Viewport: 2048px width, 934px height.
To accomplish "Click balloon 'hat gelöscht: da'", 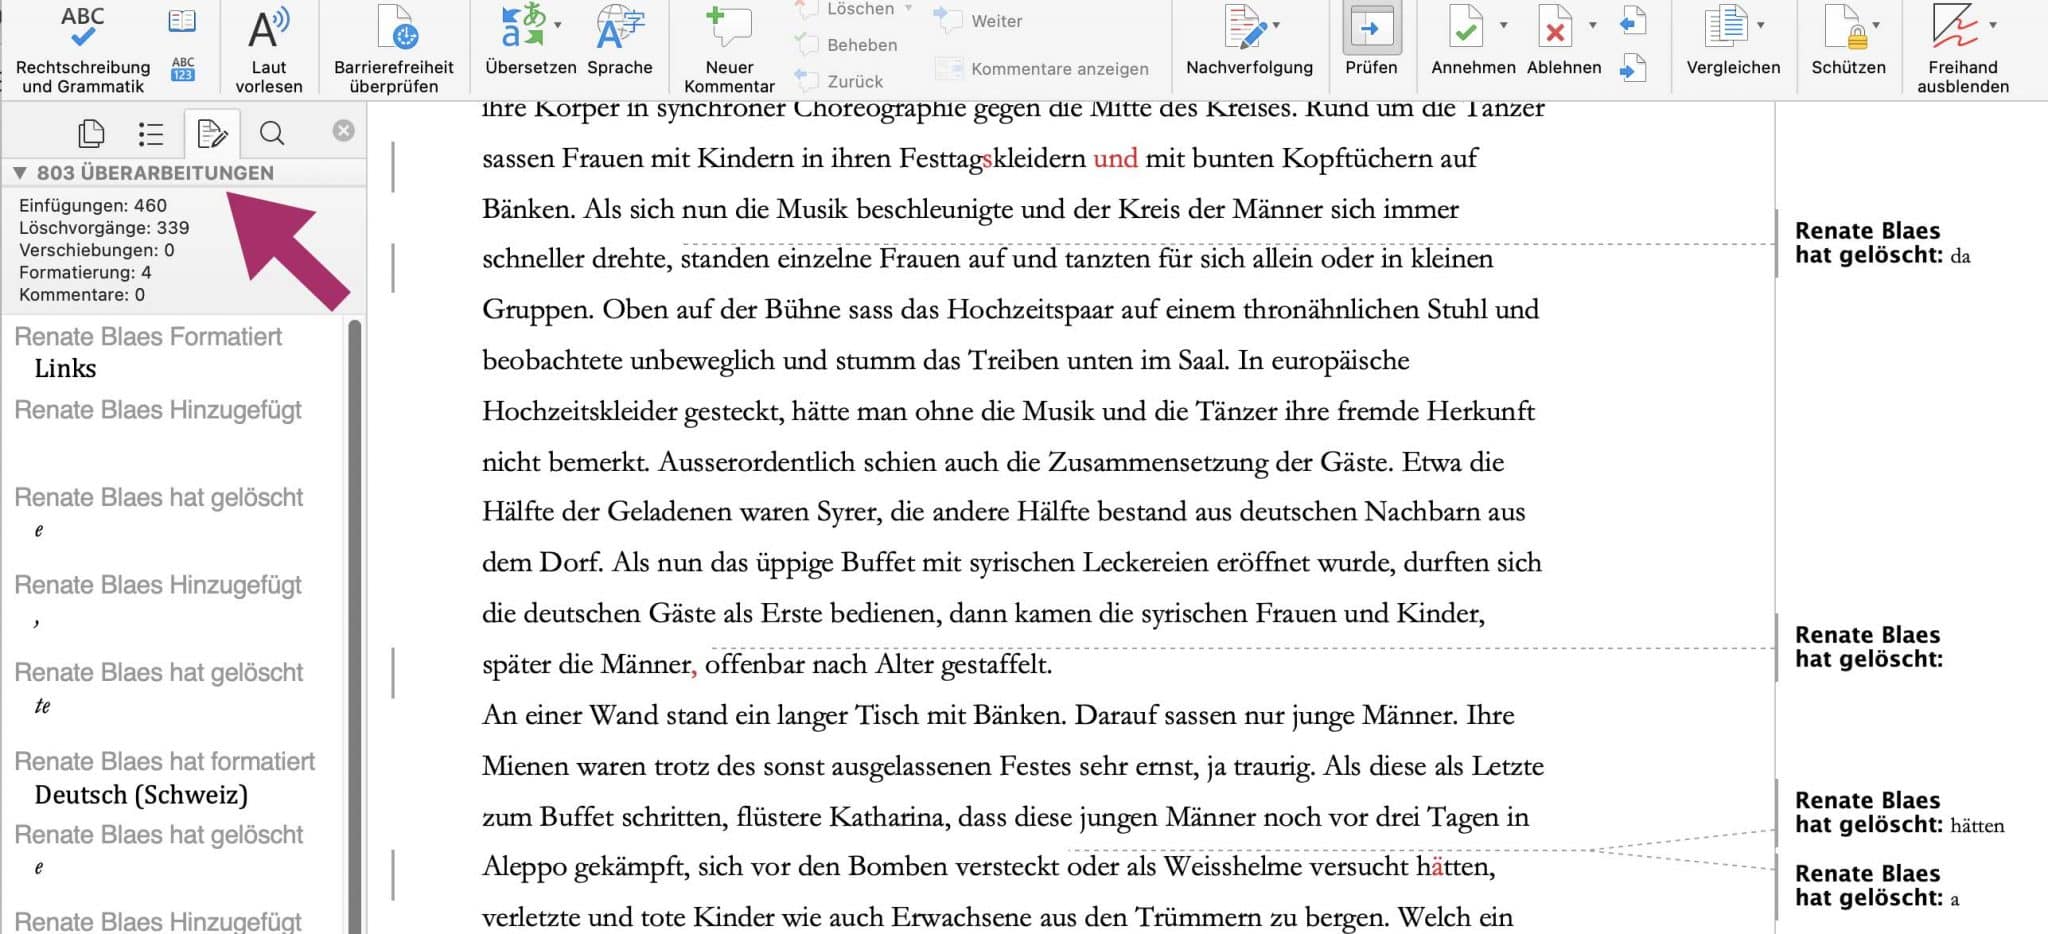I will click(1882, 243).
